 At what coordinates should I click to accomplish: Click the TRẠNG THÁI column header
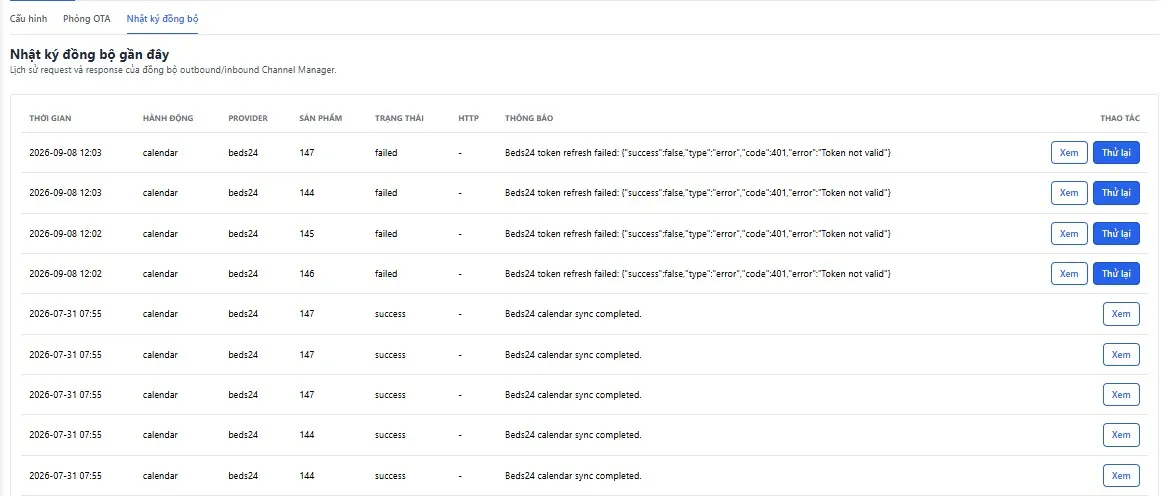pos(400,119)
